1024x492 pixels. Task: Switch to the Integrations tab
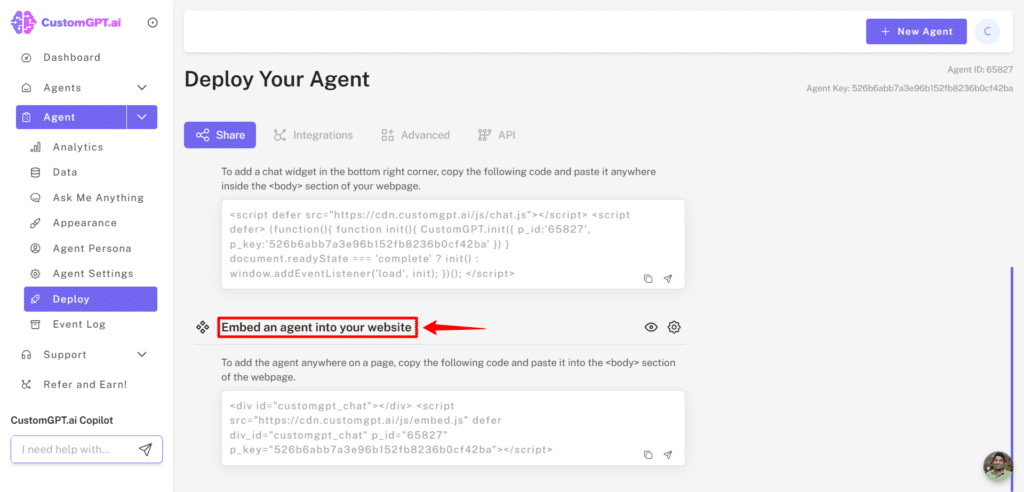point(313,135)
